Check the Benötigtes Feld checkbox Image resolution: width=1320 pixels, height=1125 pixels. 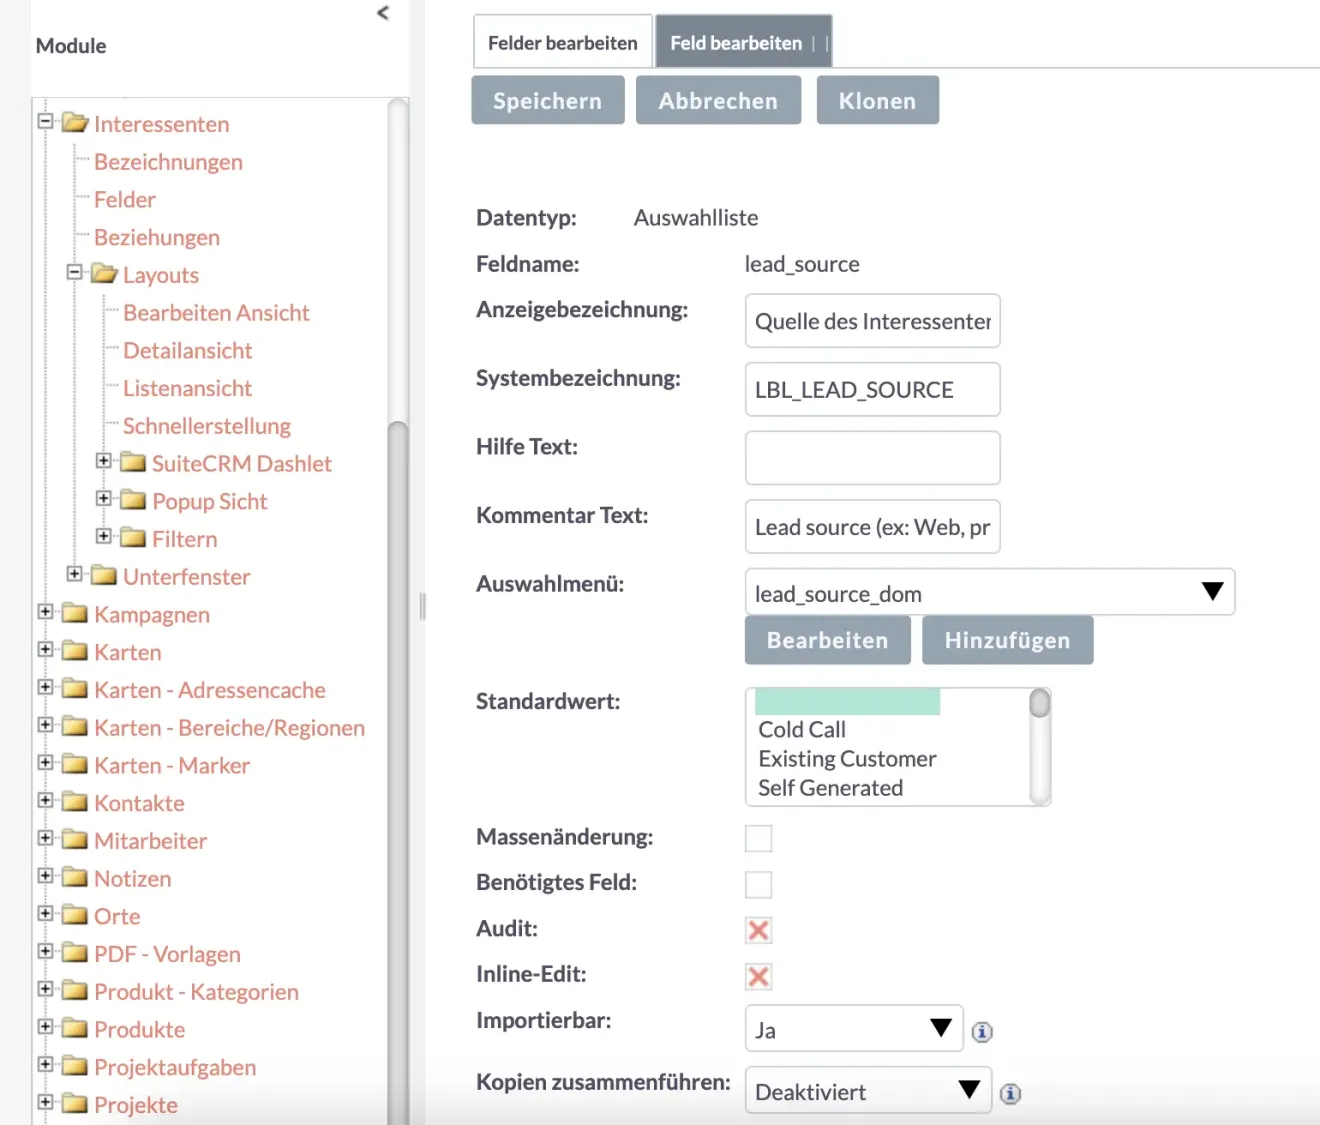tap(758, 884)
